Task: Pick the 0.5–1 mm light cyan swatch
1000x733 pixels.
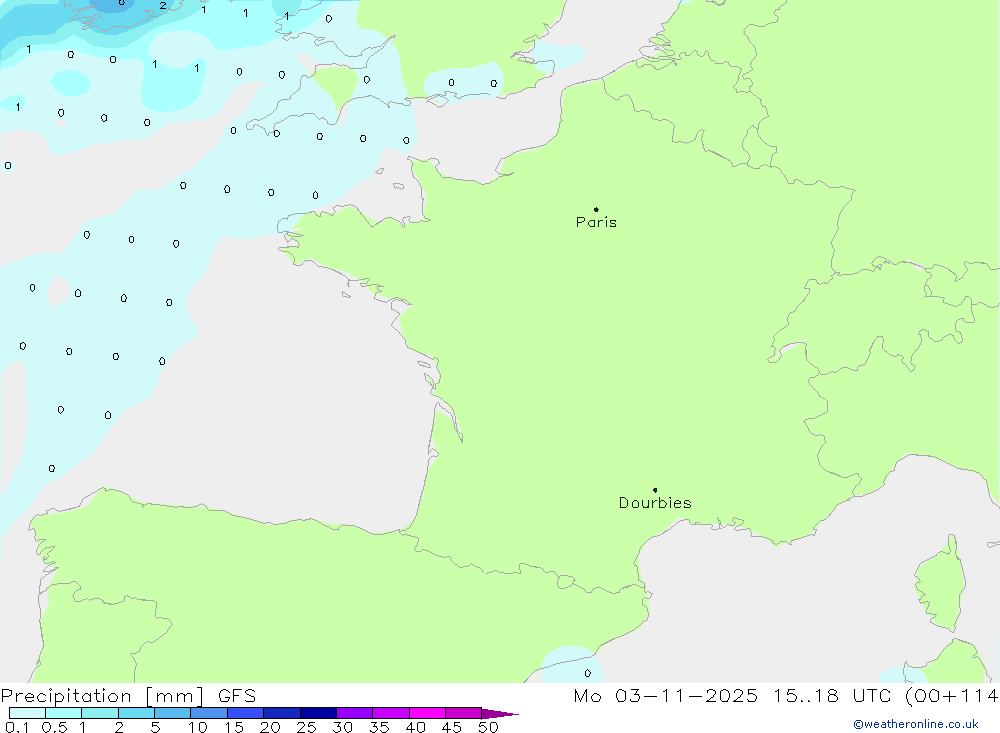Action: coord(64,713)
